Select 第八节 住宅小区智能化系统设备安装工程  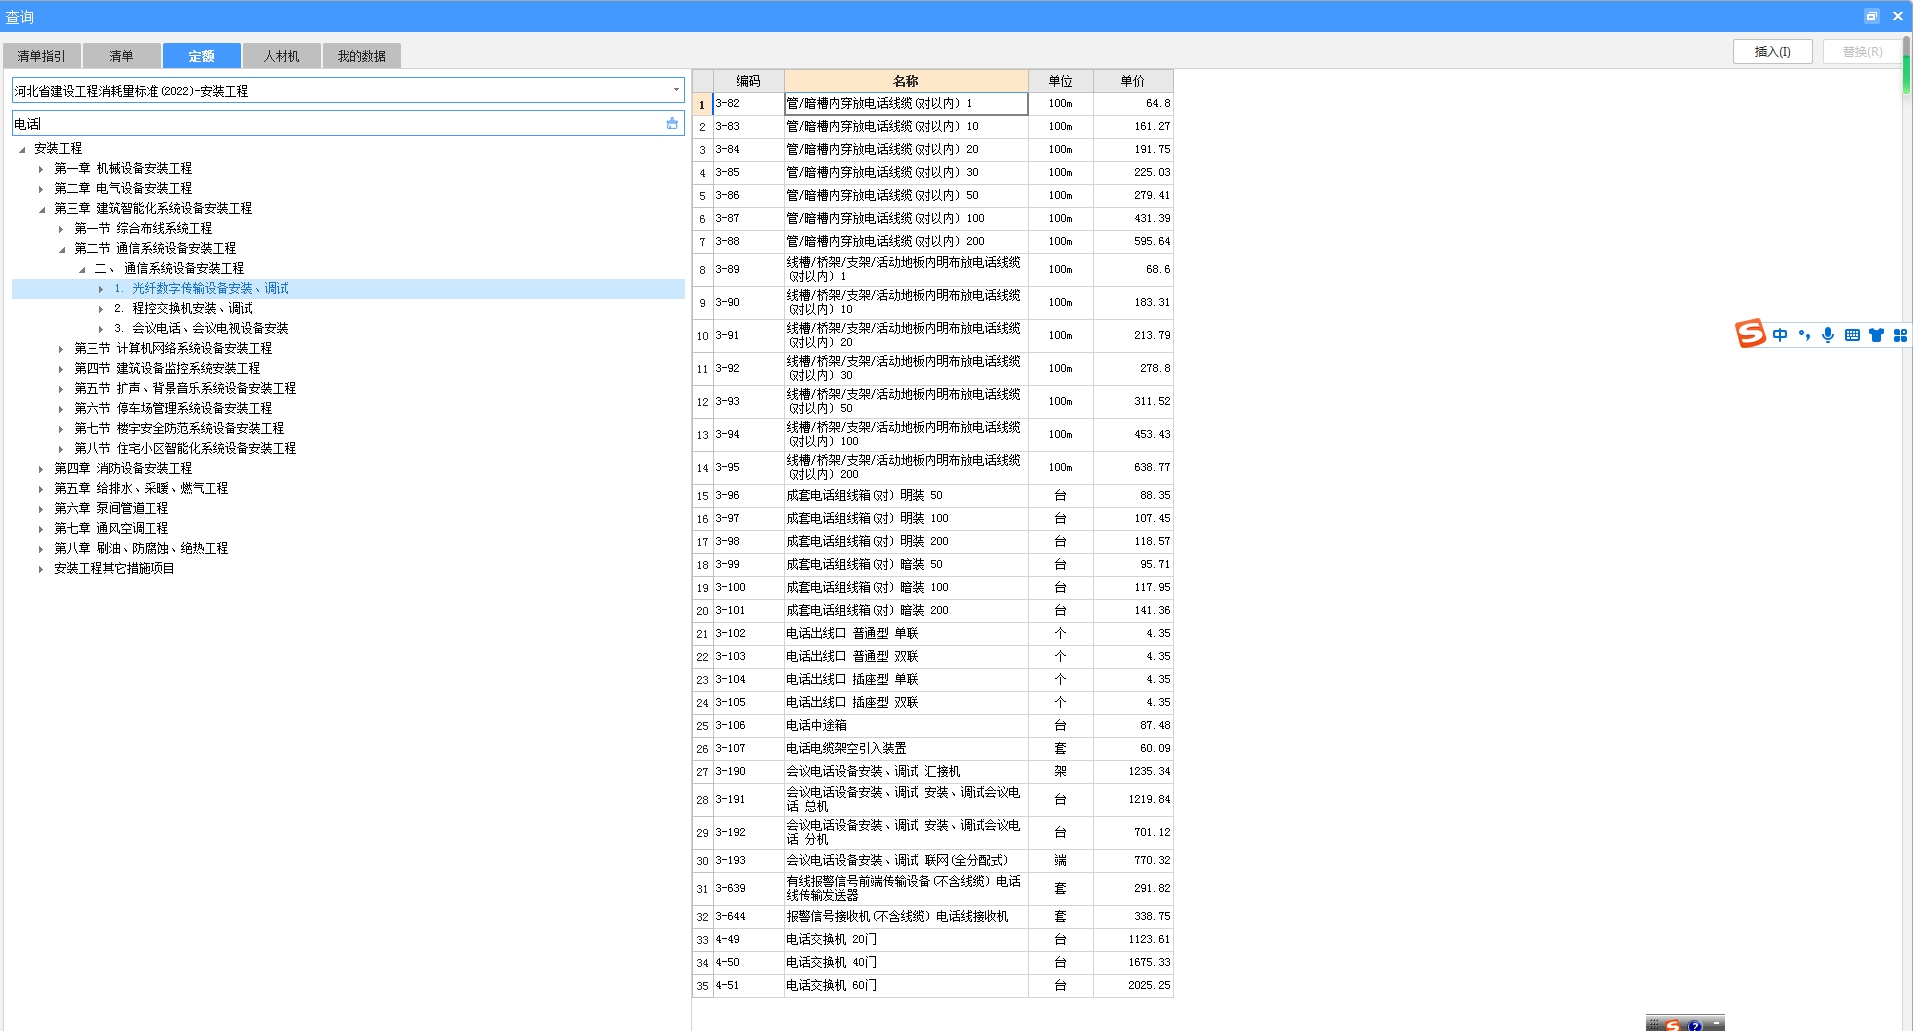[x=185, y=448]
